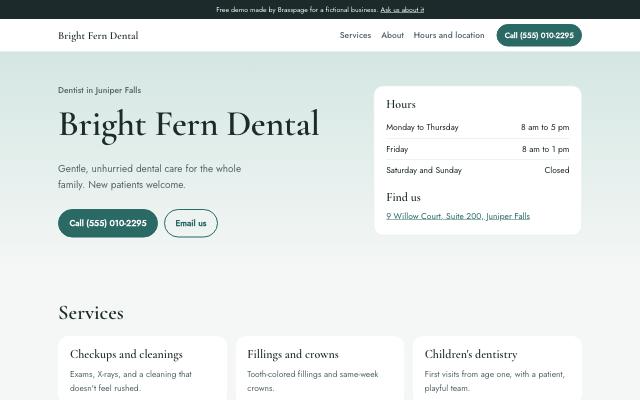Click the 'First visits from age one' description

495,381
